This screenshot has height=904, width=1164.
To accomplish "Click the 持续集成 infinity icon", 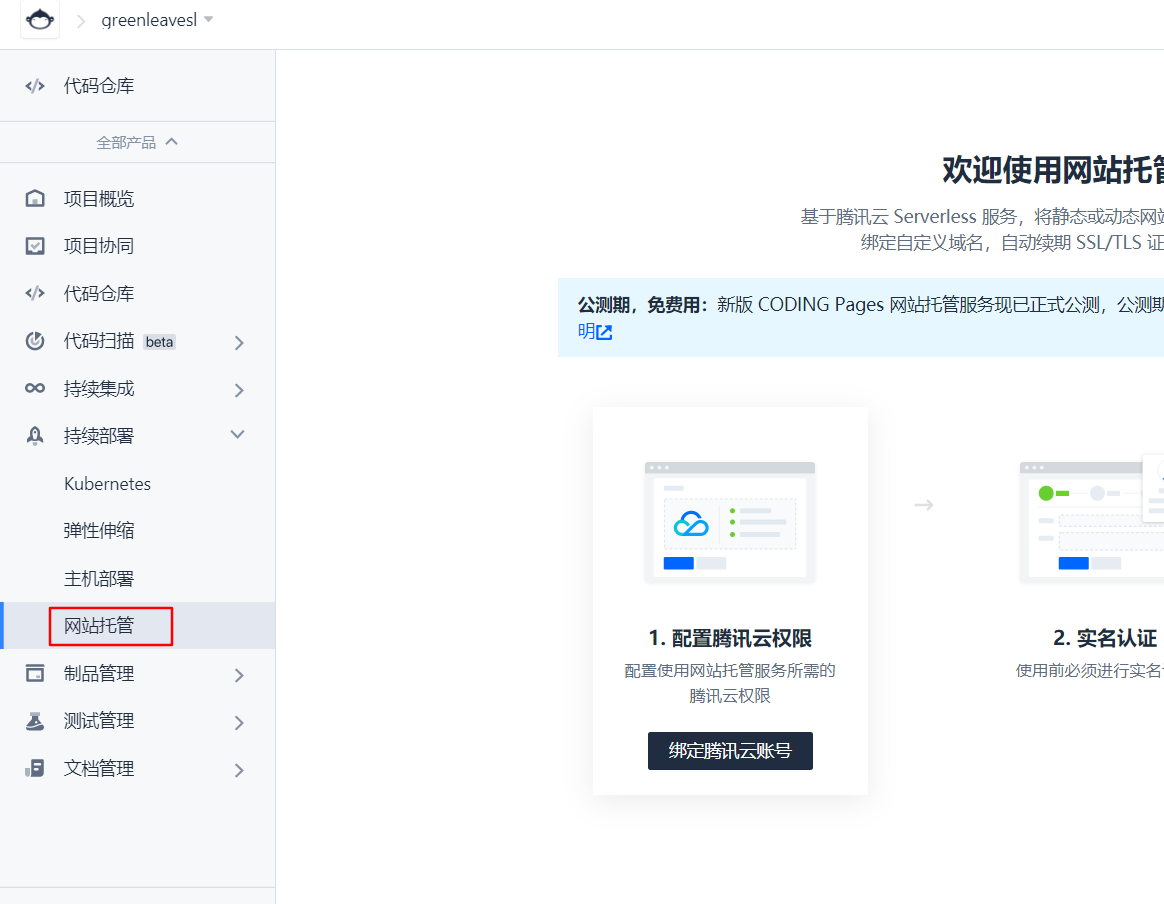I will point(35,388).
